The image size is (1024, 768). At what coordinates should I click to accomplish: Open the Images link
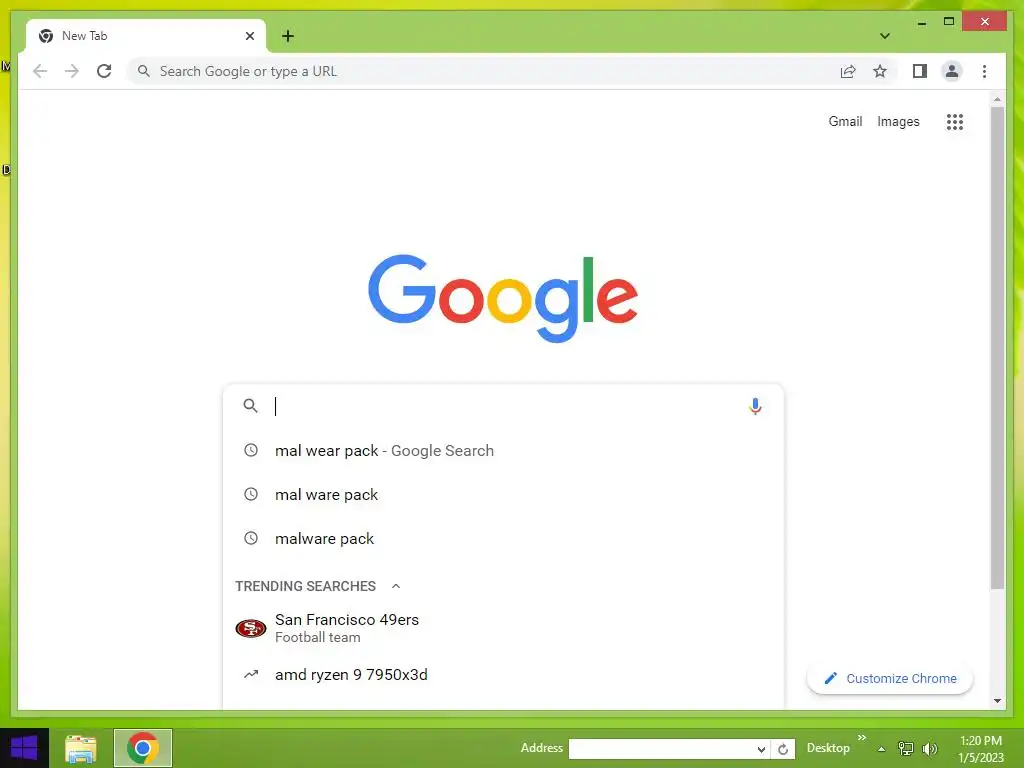(898, 121)
